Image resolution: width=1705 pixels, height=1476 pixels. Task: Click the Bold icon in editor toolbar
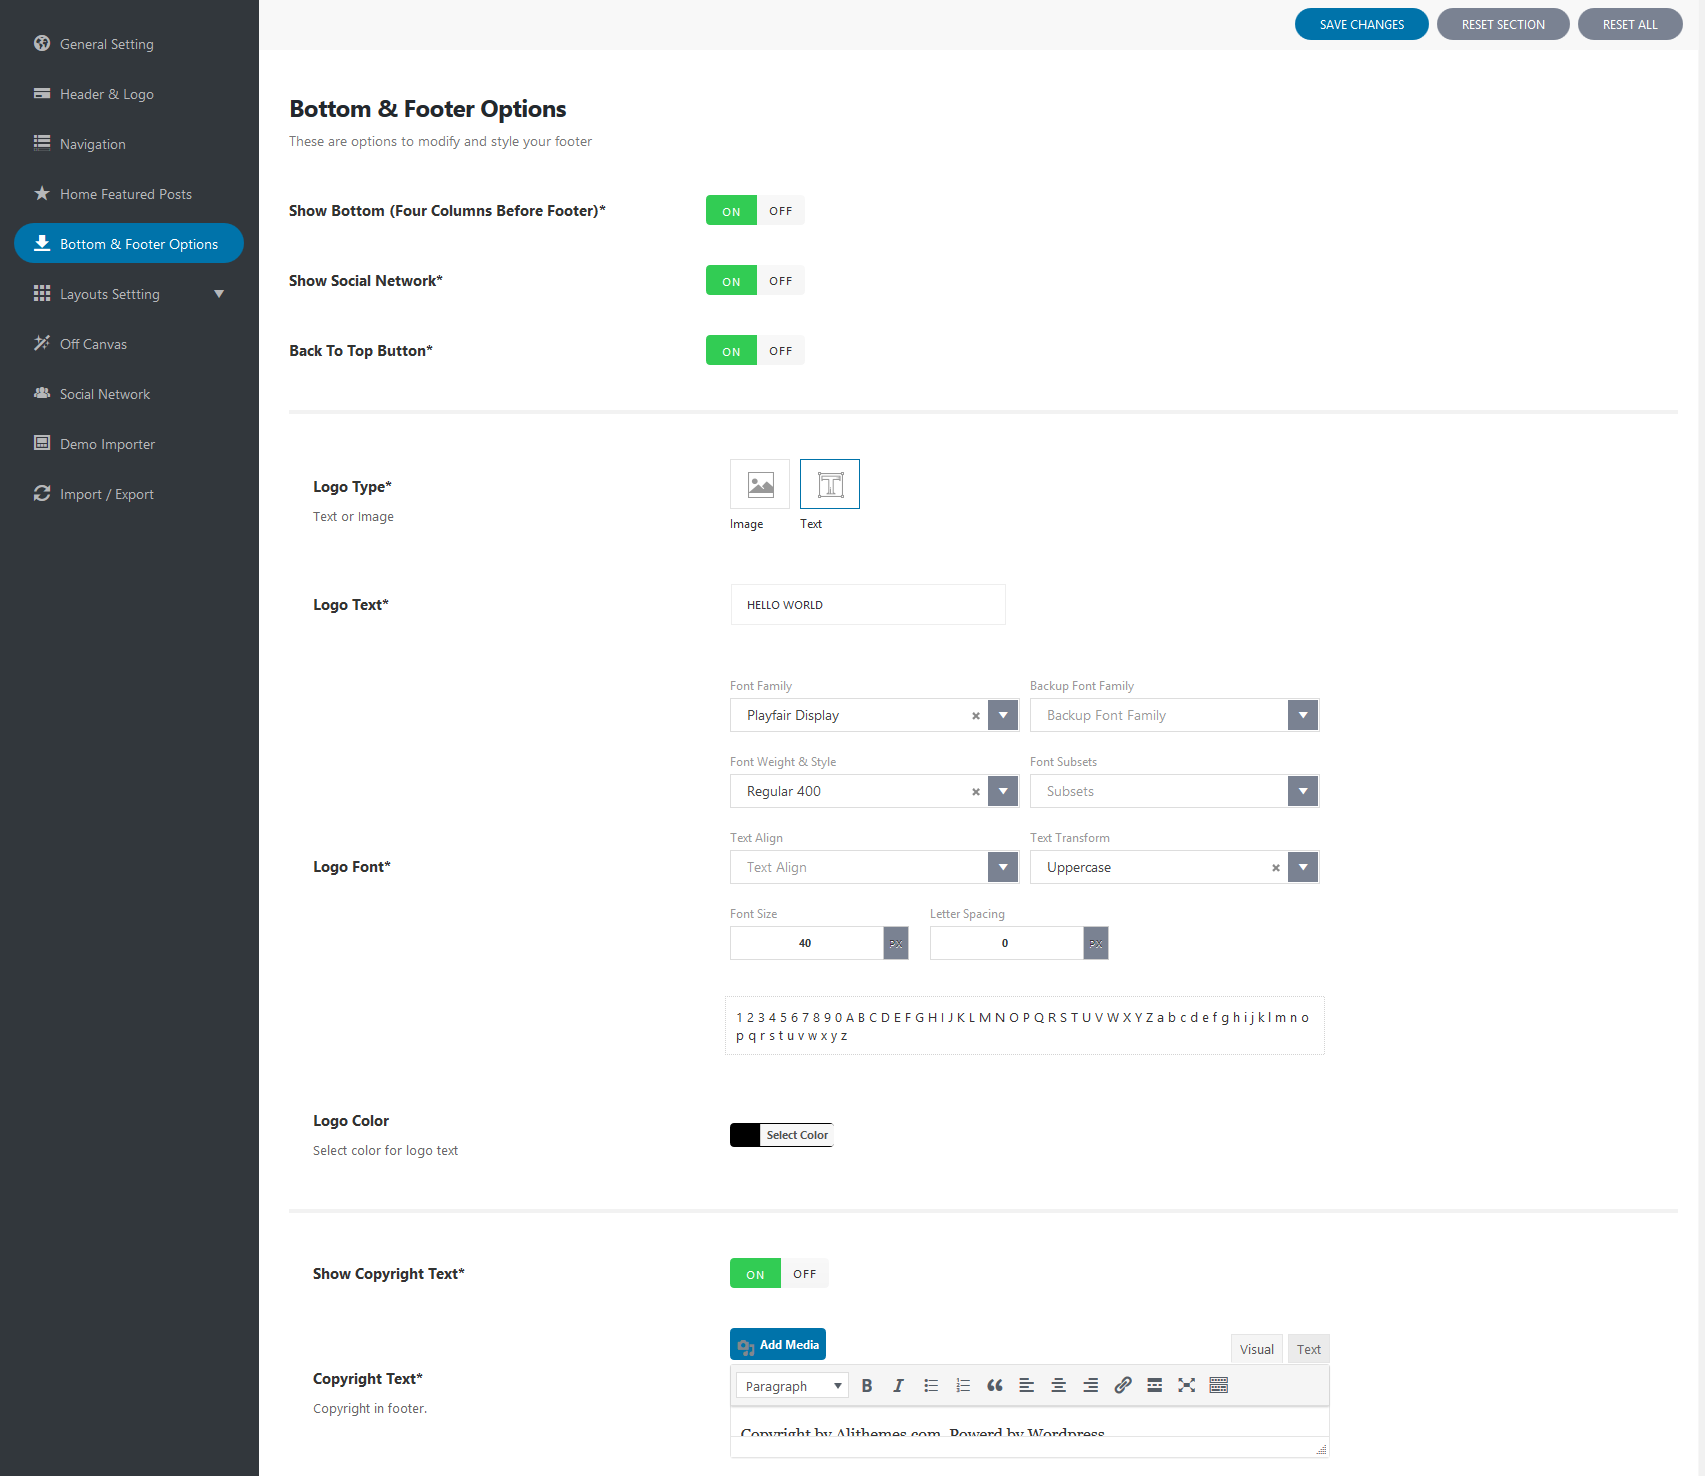[867, 1385]
